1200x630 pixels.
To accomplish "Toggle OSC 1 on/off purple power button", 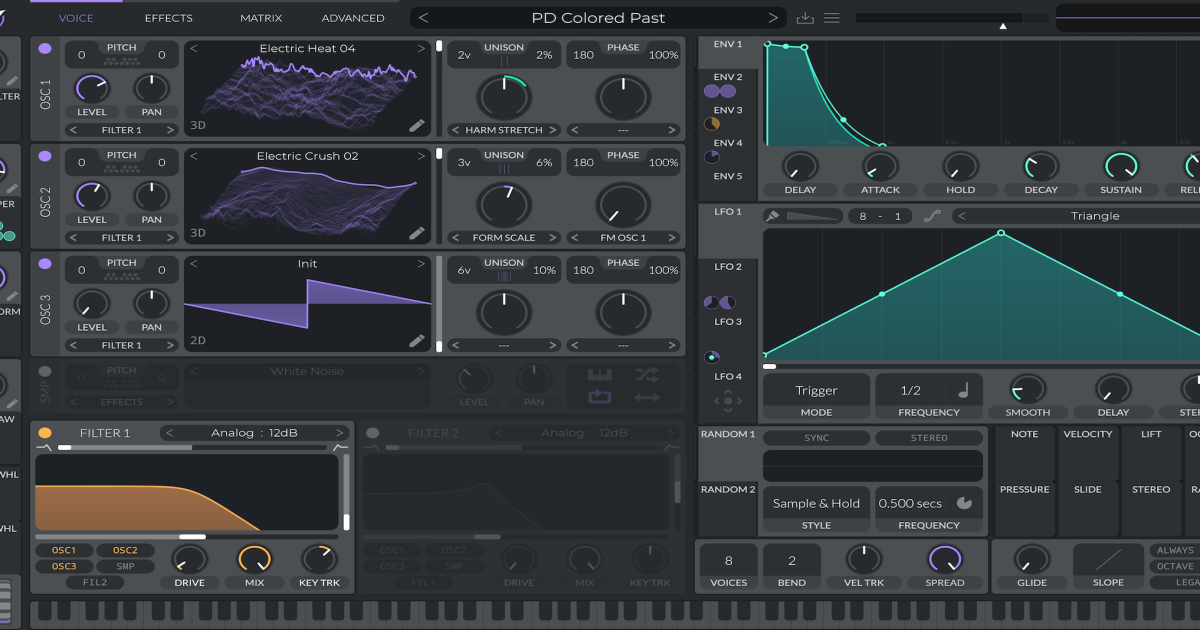I will pyautogui.click(x=45, y=48).
